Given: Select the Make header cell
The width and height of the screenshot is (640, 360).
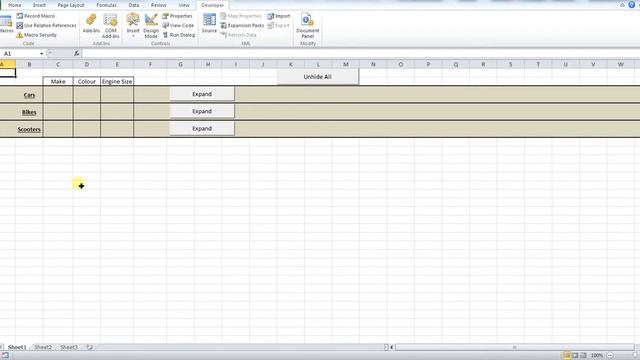Looking at the screenshot, I should (x=58, y=81).
